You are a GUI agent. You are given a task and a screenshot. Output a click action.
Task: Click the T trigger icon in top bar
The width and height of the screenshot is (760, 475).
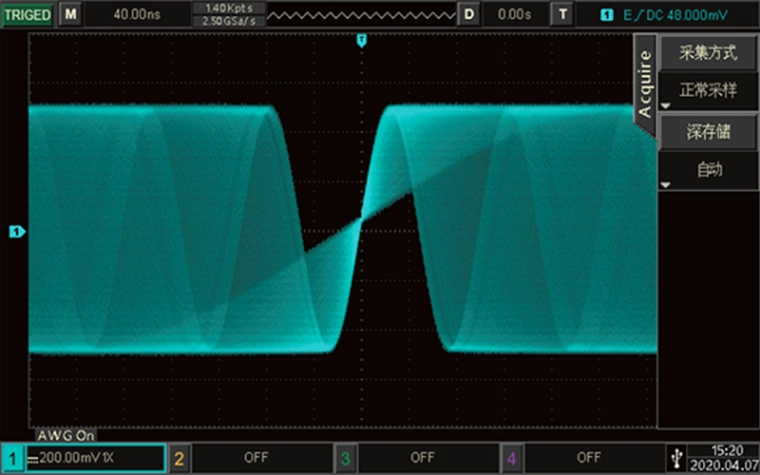tap(564, 14)
